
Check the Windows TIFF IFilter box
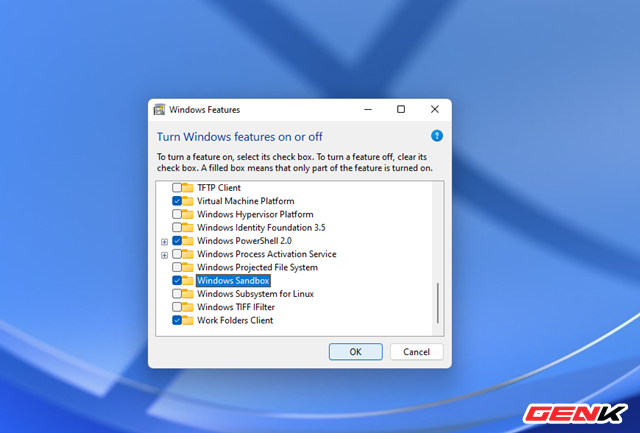point(177,307)
